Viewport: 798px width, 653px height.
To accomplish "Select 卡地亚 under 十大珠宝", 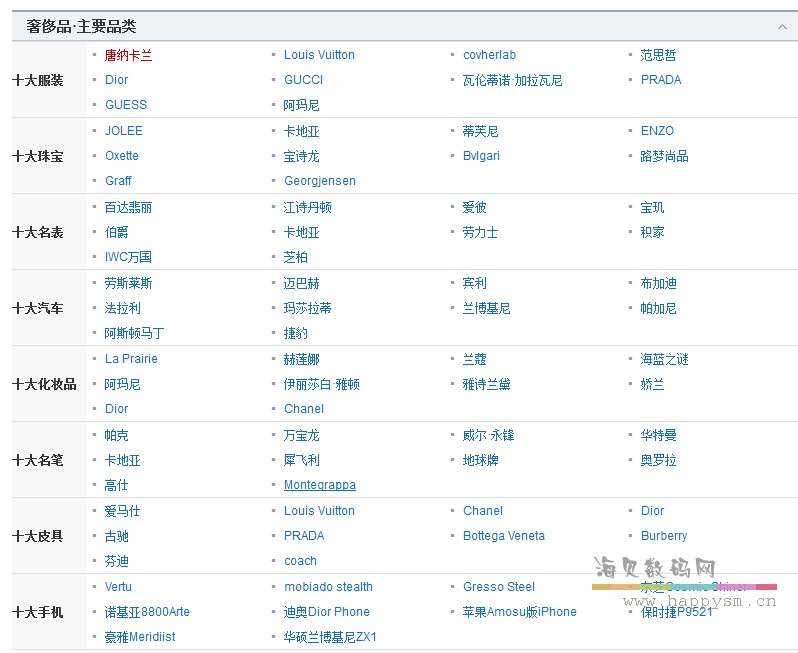I will (x=301, y=131).
